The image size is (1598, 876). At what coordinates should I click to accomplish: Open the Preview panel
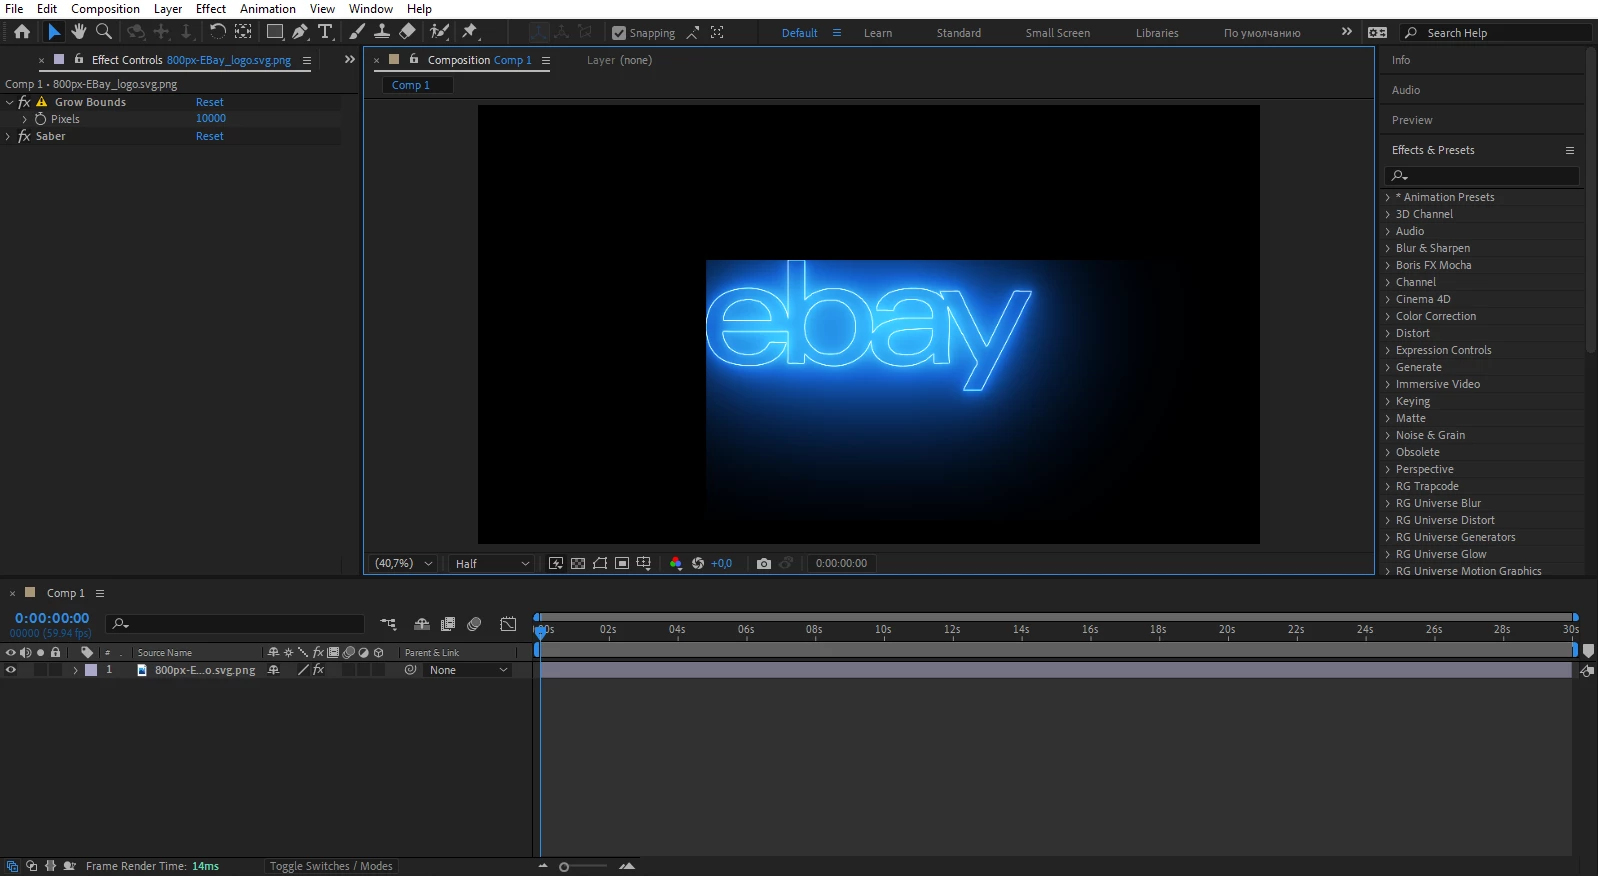tap(1412, 120)
